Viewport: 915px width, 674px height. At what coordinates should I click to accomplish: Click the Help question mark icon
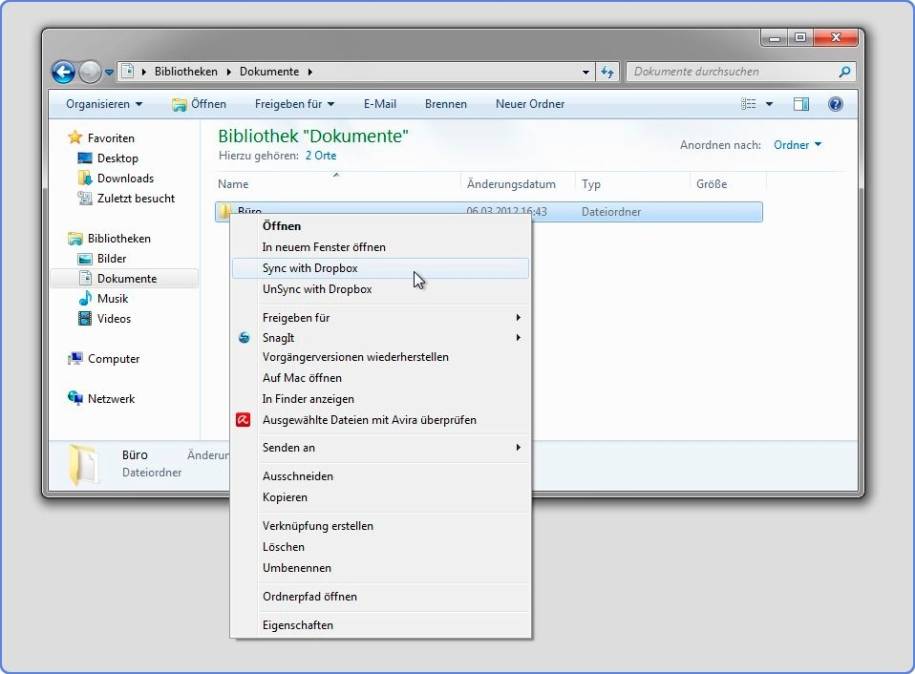point(835,104)
